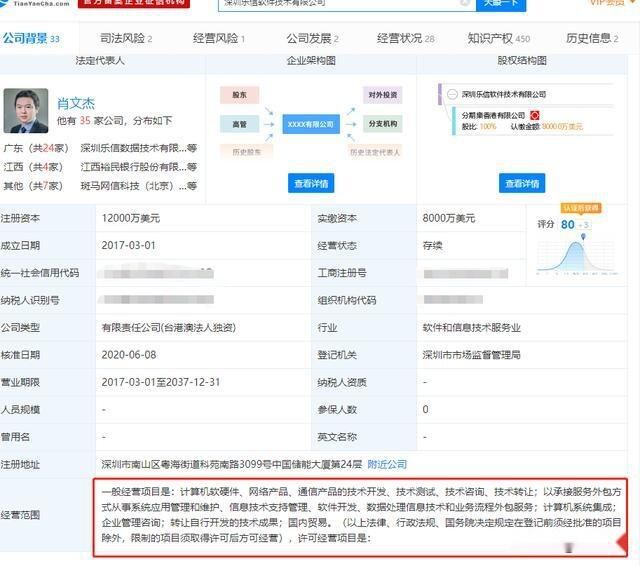The width and height of the screenshot is (640, 566).
Task: Open 斑马网信科技（北京） company link
Action: (139, 186)
